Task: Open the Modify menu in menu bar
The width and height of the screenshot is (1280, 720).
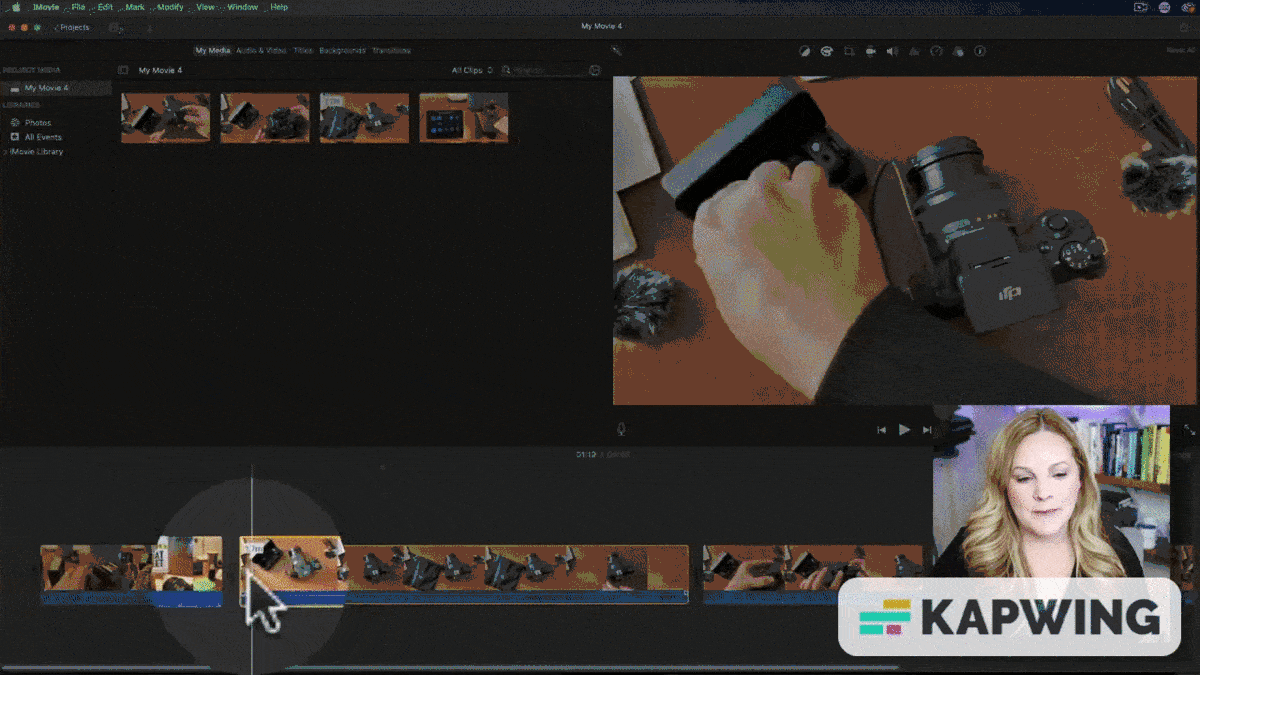Action: (x=170, y=7)
